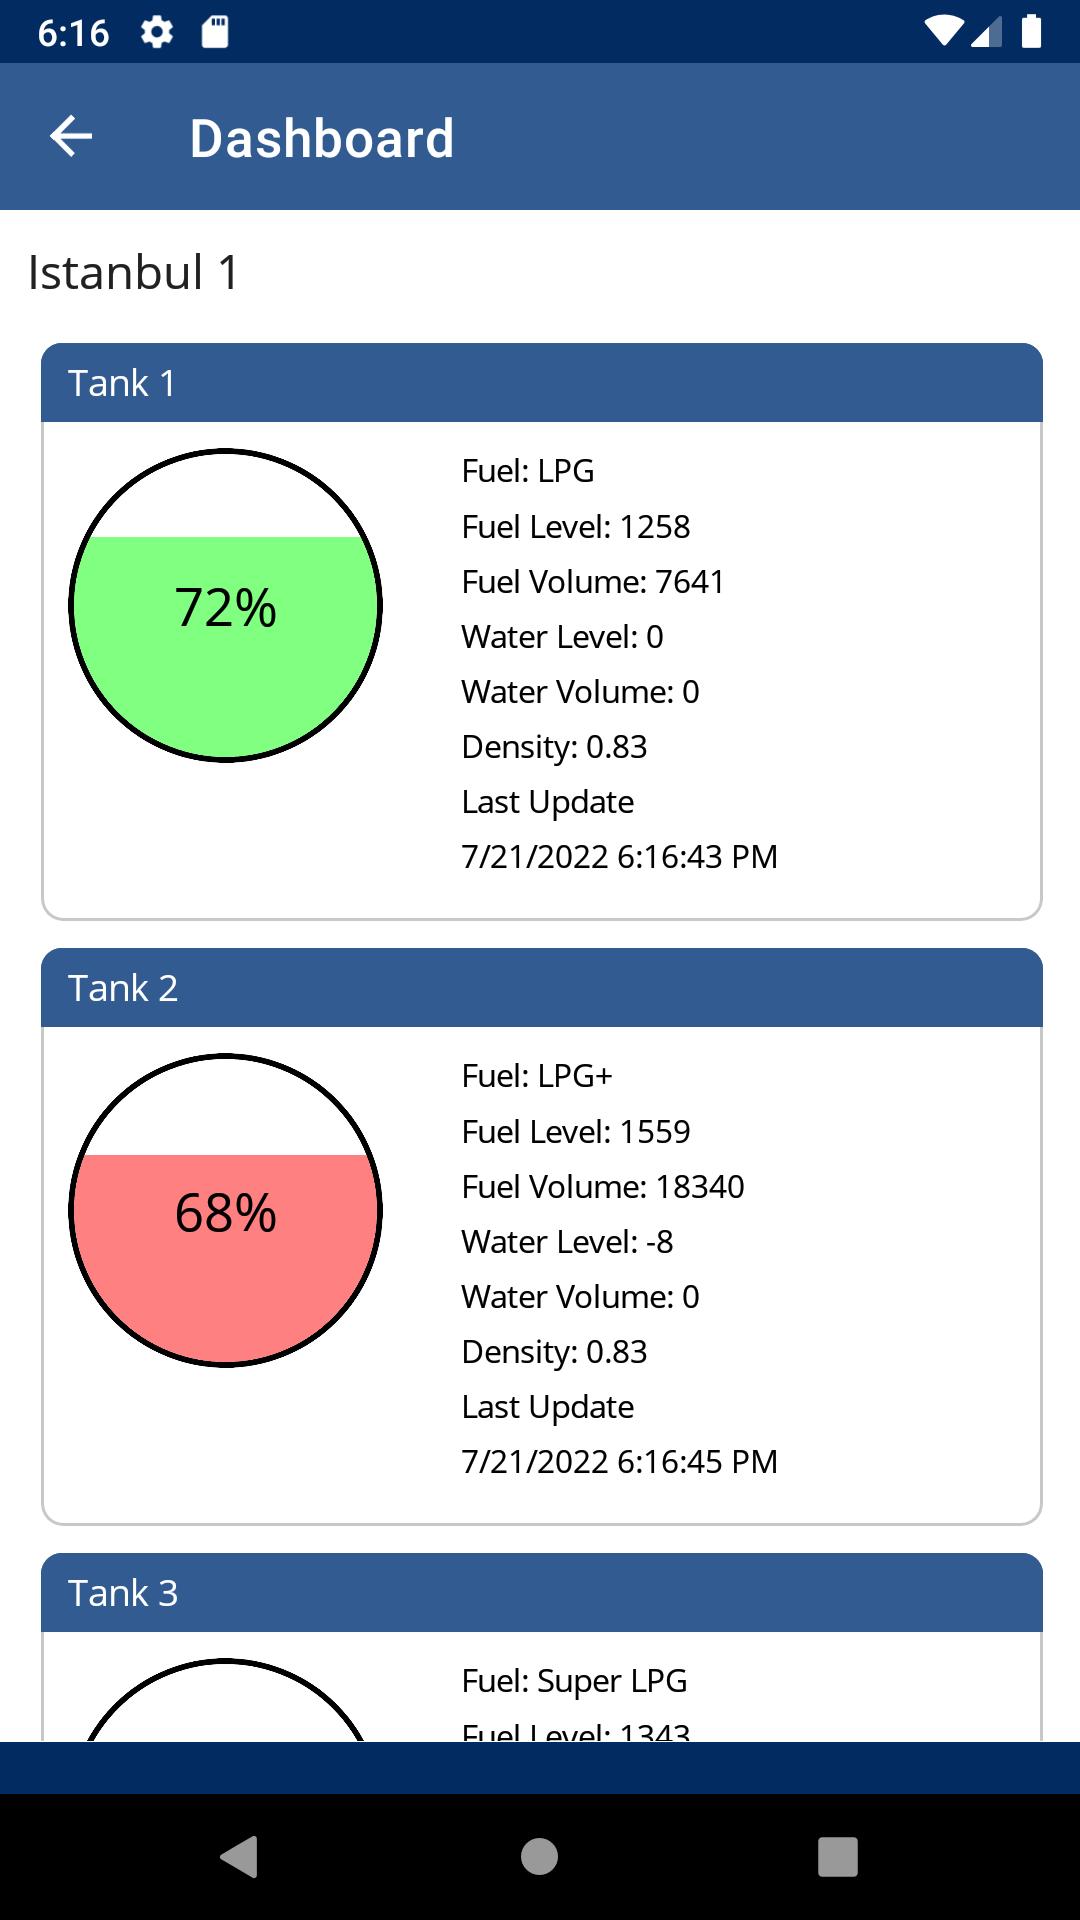Viewport: 1080px width, 1920px height.
Task: Select the Tank 1 card header
Action: coord(542,383)
